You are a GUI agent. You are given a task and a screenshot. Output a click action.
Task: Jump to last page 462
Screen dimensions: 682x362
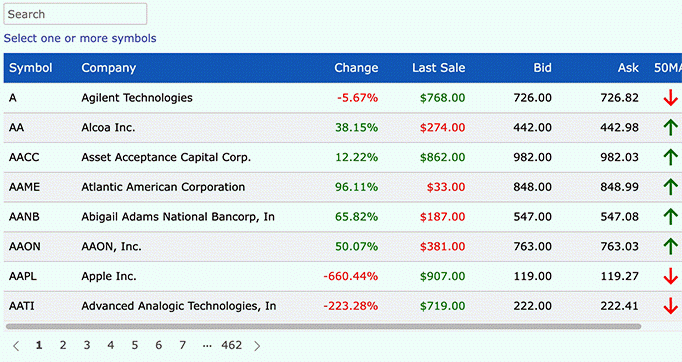231,345
